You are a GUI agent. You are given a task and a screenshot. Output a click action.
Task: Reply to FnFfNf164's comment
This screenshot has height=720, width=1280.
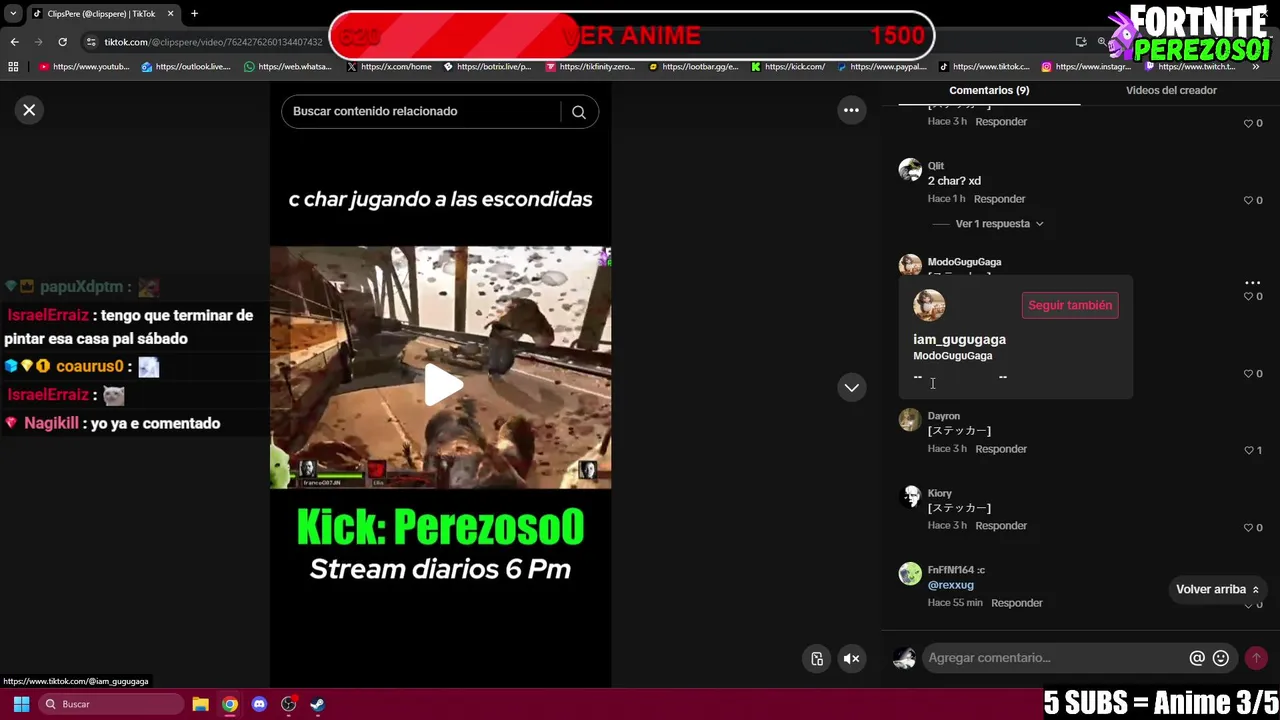pyautogui.click(x=1017, y=603)
